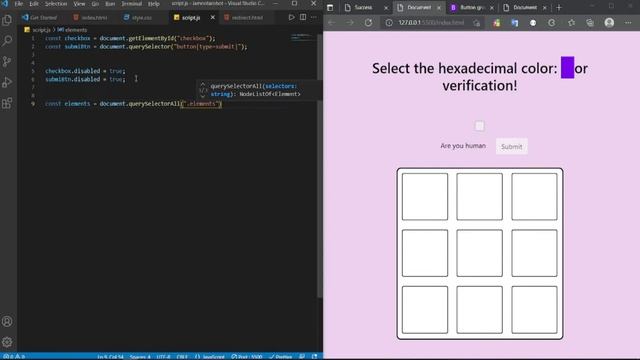Switch to the Get Started editor tab
Screen dimensions: 640x360
point(43,18)
